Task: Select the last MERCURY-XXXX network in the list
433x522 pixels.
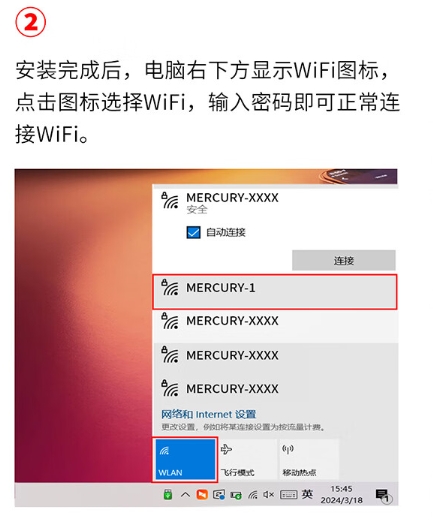Action: (x=275, y=389)
